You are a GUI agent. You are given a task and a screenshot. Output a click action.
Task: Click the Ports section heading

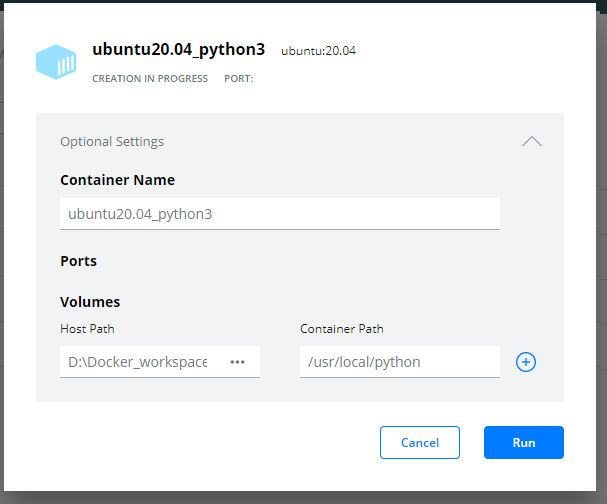(x=78, y=261)
